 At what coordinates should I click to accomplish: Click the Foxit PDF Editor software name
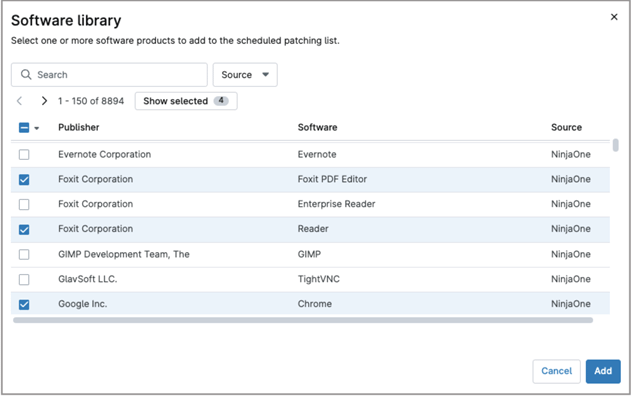pyautogui.click(x=332, y=179)
